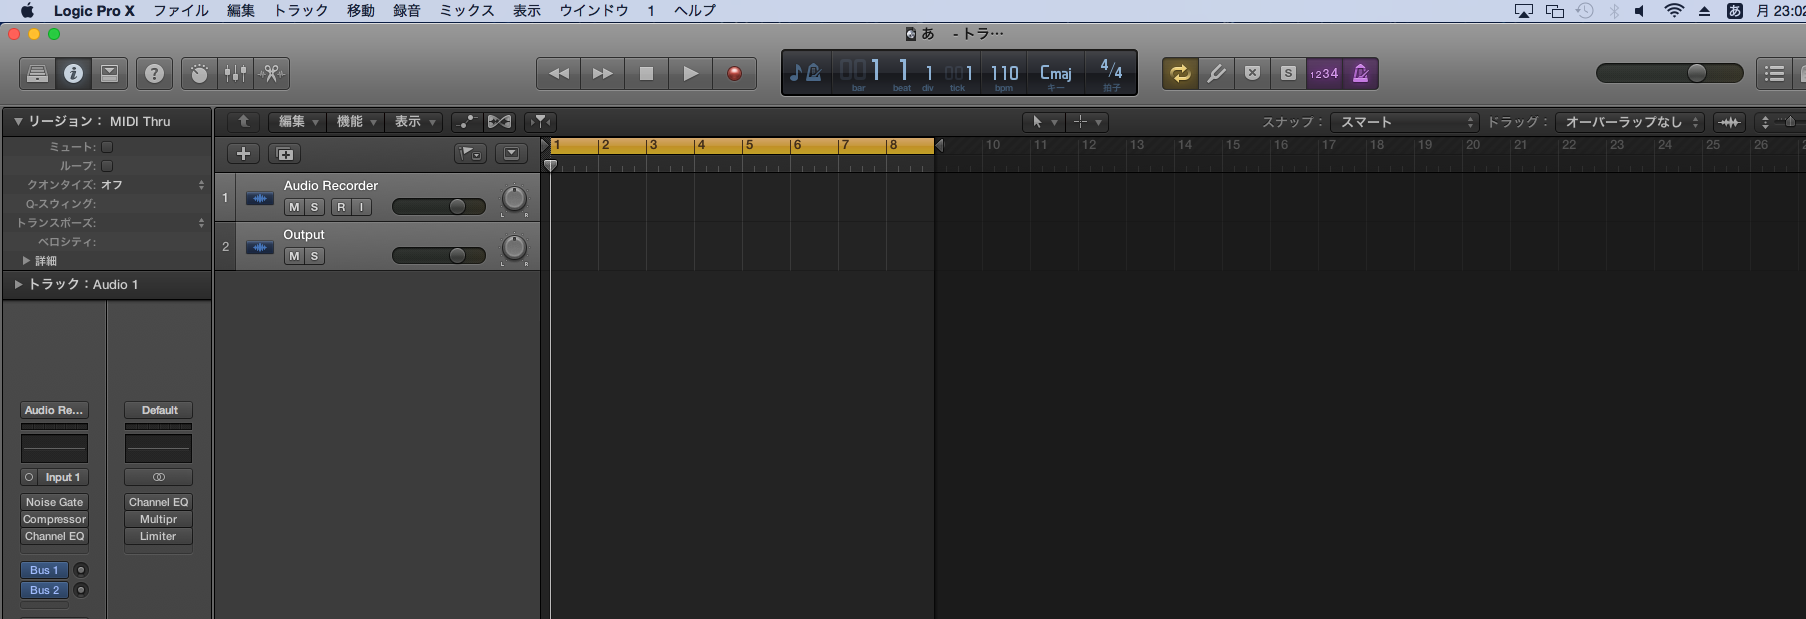Open Smart Controls knob button
Image resolution: width=1806 pixels, height=619 pixels.
[x=199, y=73]
